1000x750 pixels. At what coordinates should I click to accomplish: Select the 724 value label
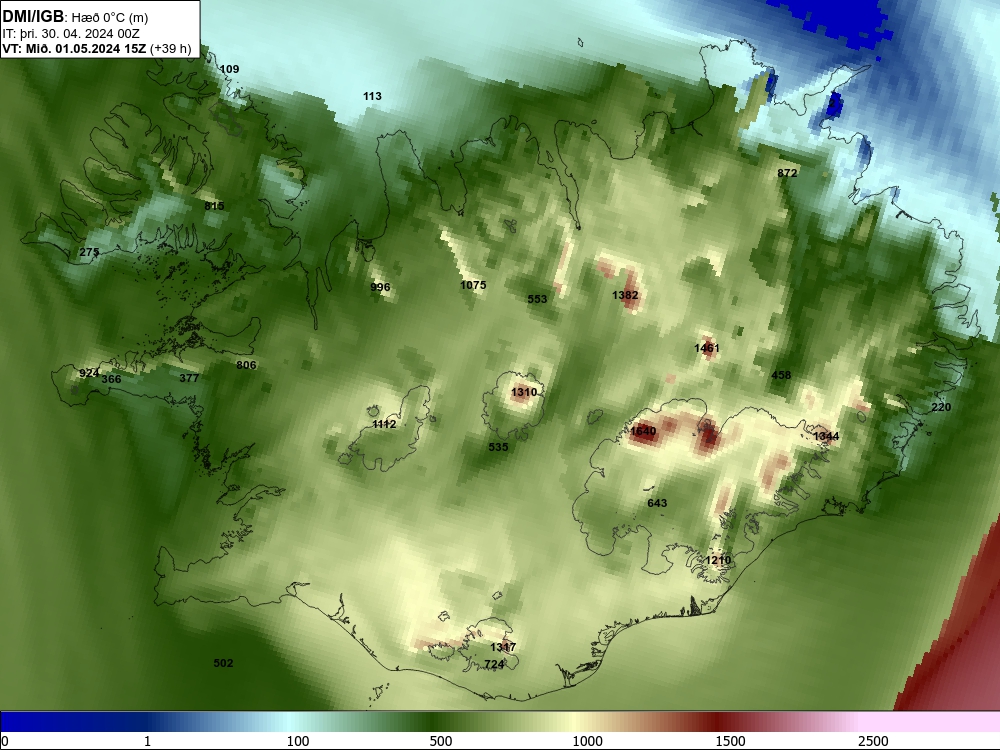pyautogui.click(x=494, y=664)
